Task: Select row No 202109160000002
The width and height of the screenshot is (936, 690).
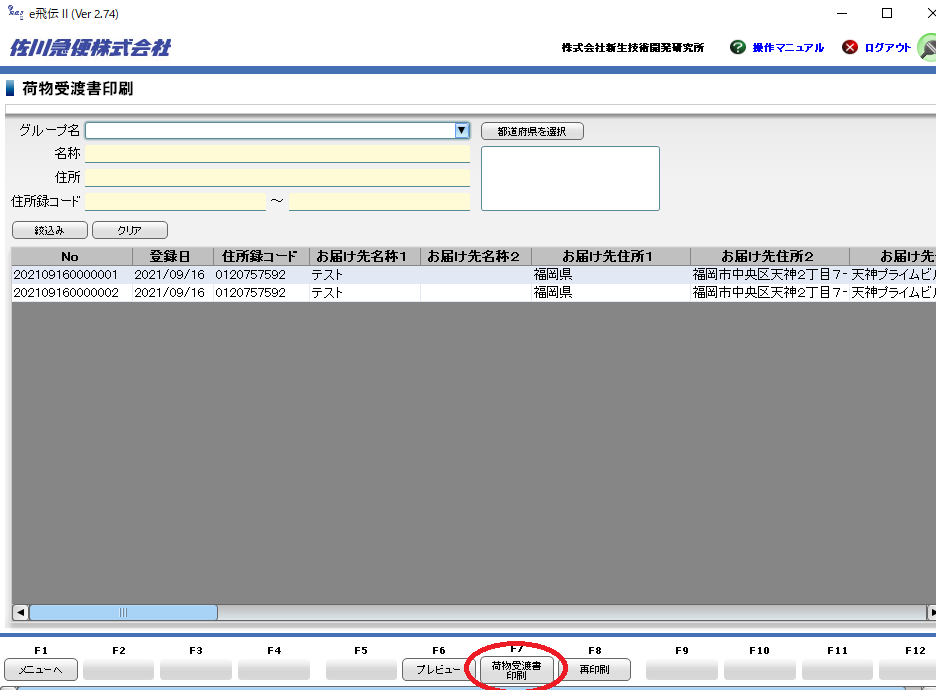Action: [66, 293]
